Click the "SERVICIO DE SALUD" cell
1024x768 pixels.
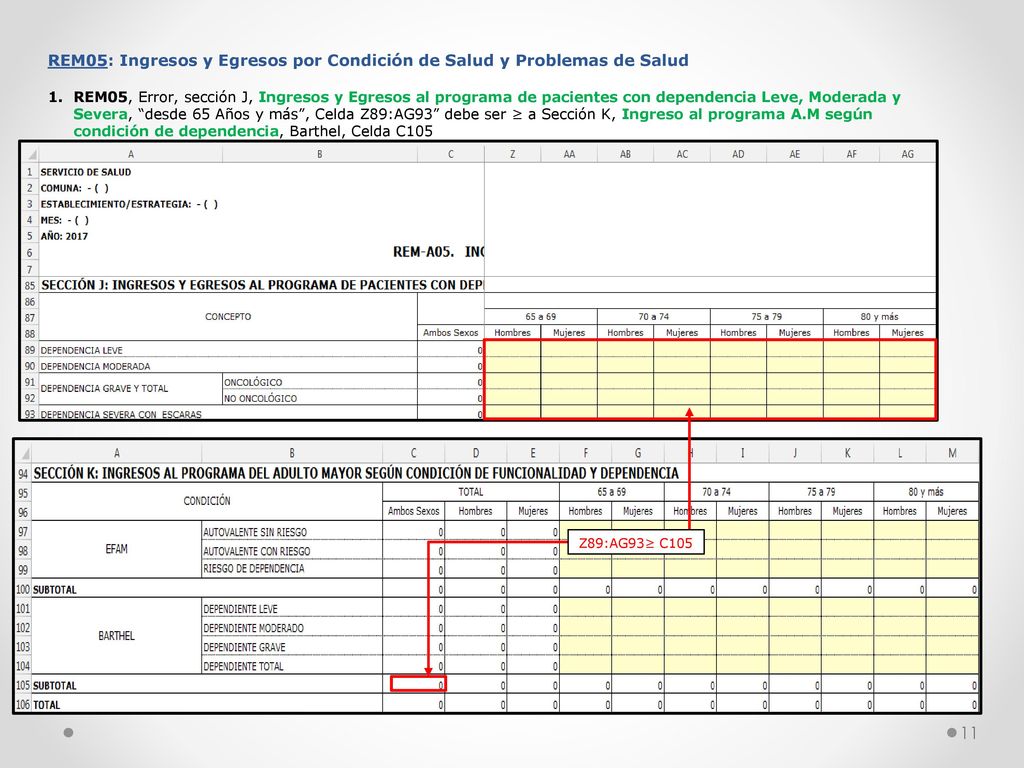coord(86,172)
